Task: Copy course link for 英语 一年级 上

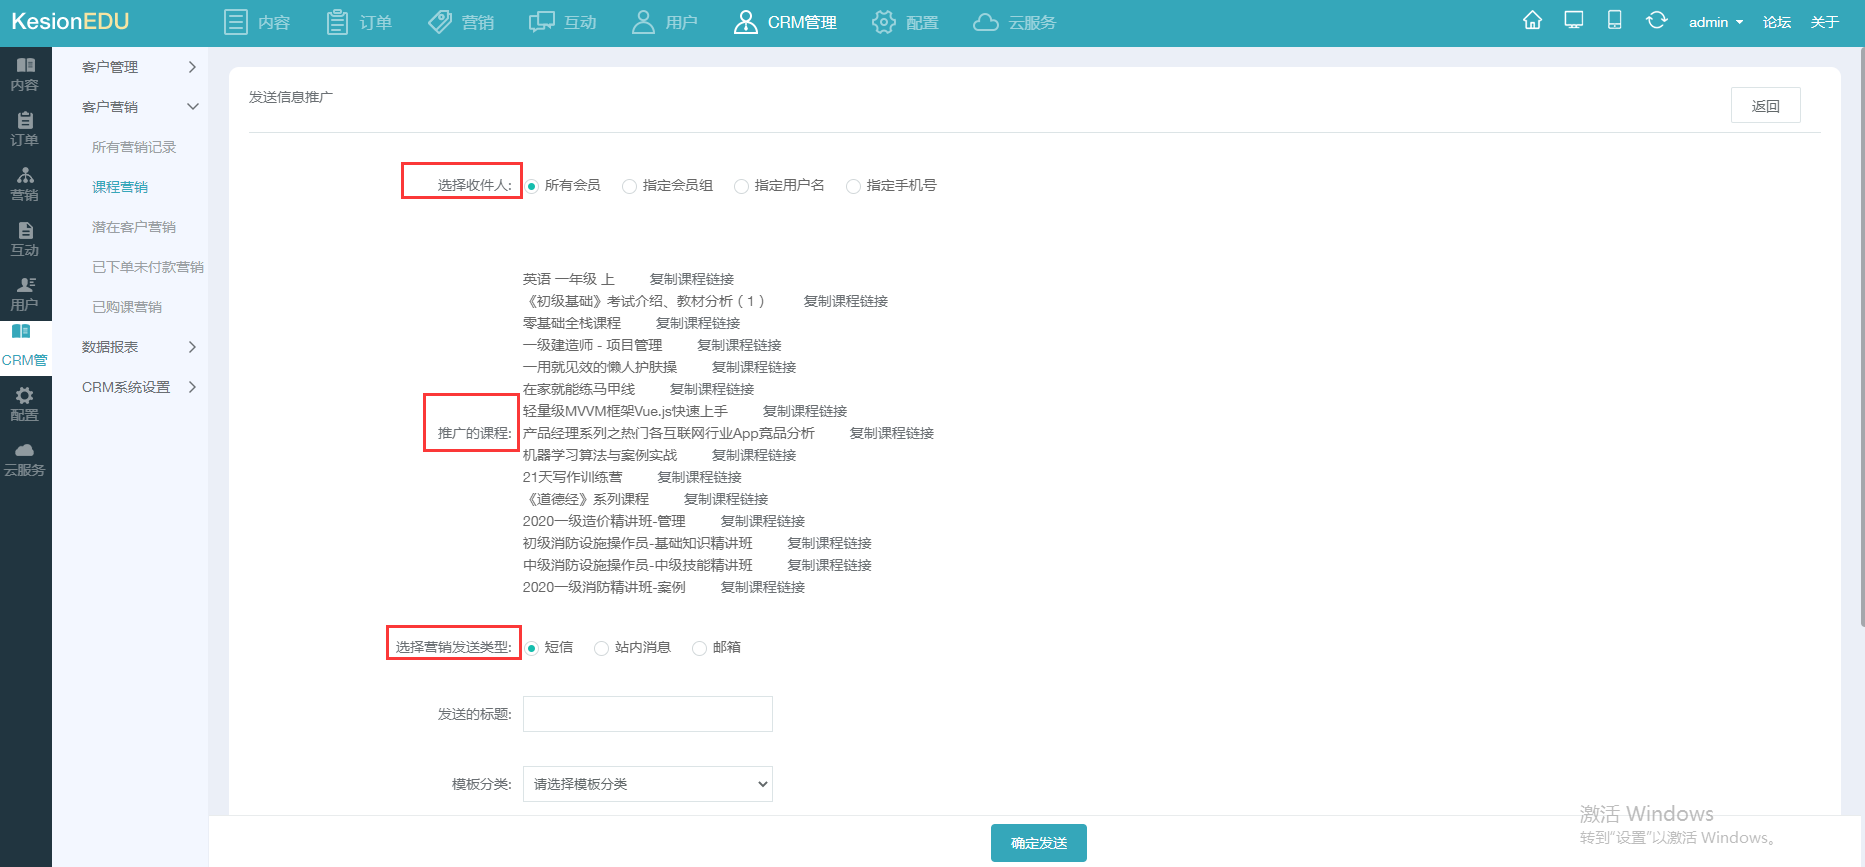Action: pyautogui.click(x=692, y=279)
